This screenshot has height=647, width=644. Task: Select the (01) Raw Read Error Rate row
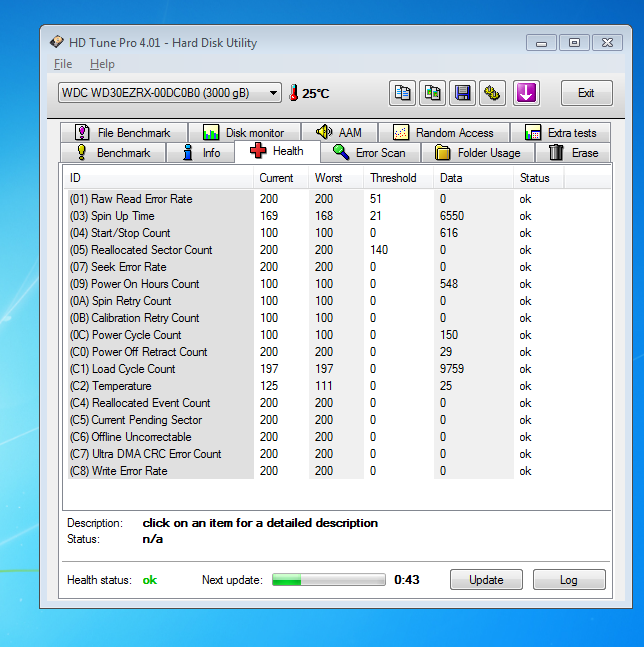pyautogui.click(x=314, y=199)
